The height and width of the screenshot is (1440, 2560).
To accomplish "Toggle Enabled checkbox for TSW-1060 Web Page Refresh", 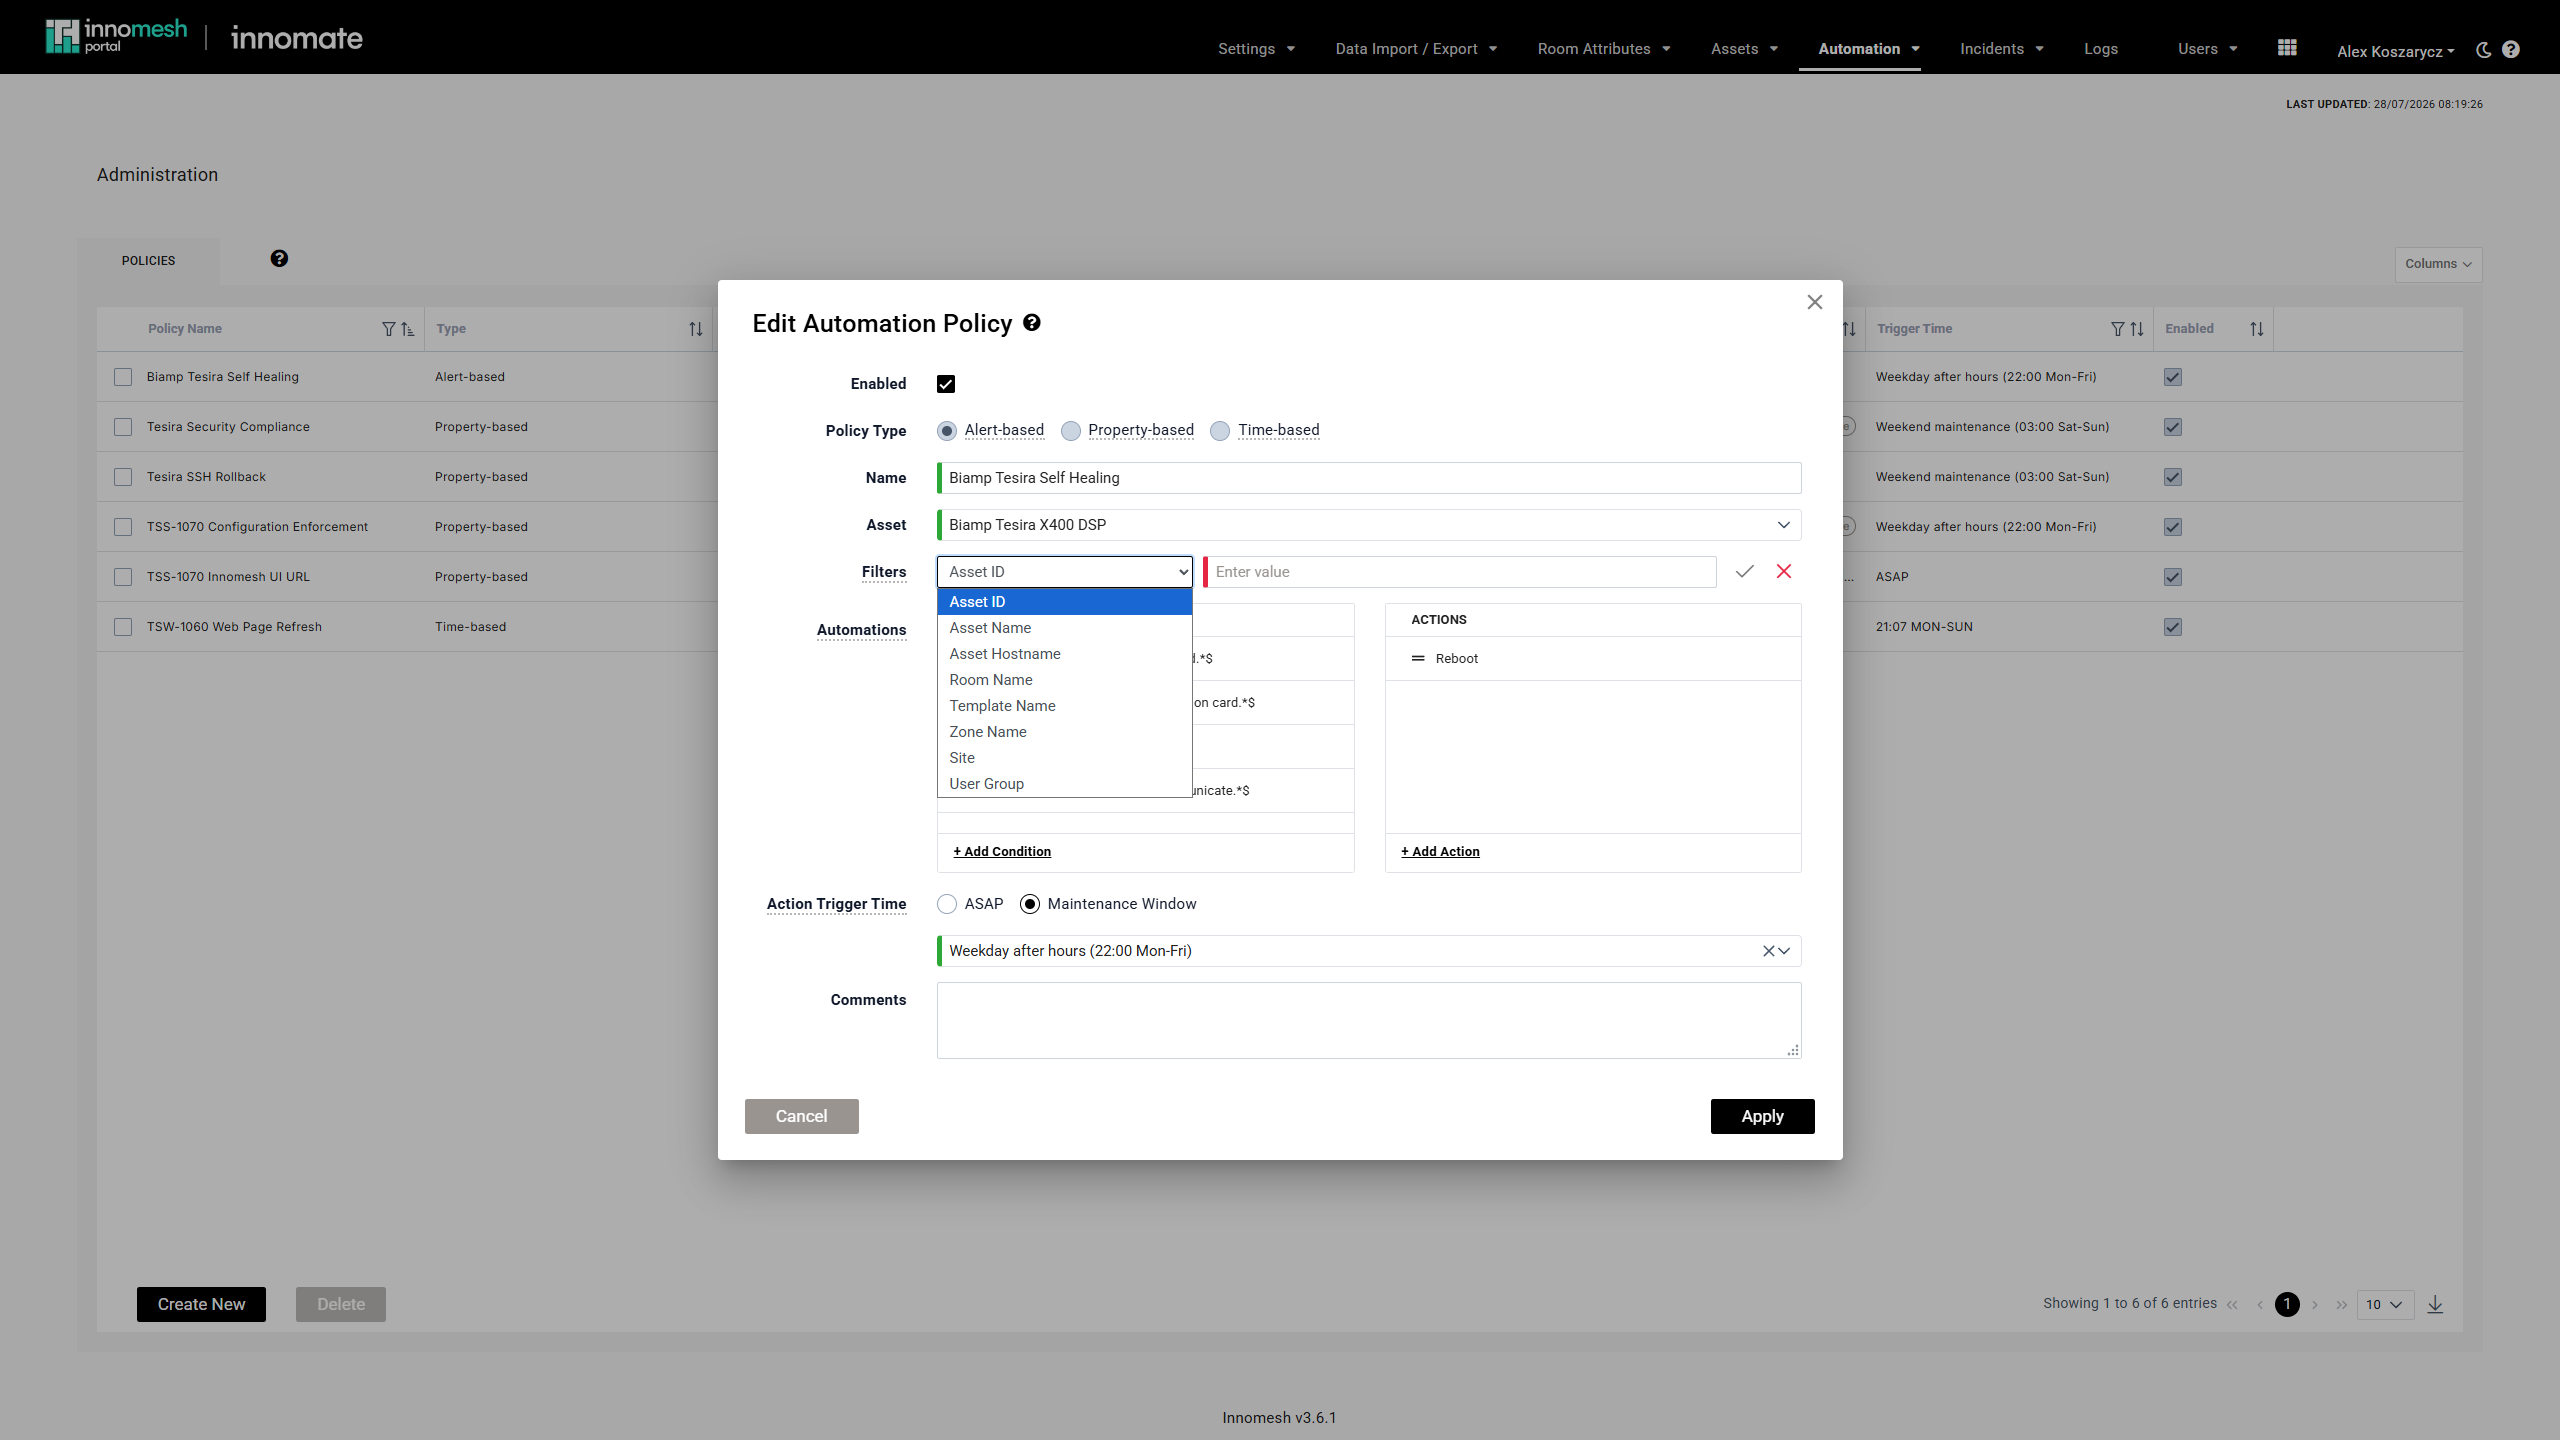I will [2173, 627].
